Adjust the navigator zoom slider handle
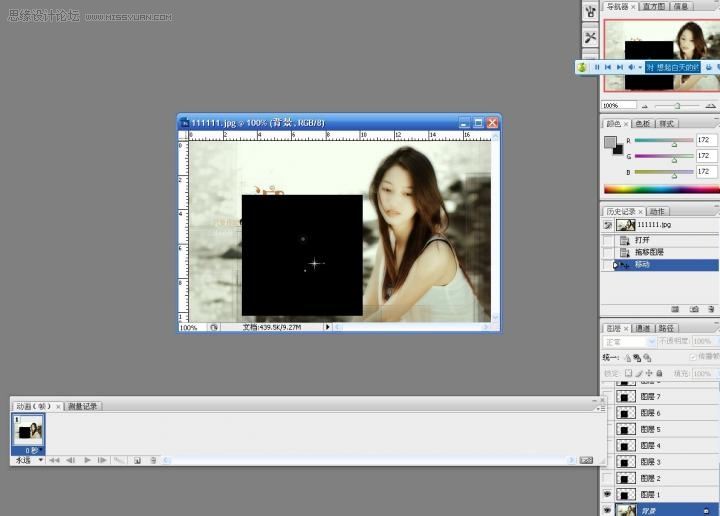The image size is (720, 516). [677, 106]
